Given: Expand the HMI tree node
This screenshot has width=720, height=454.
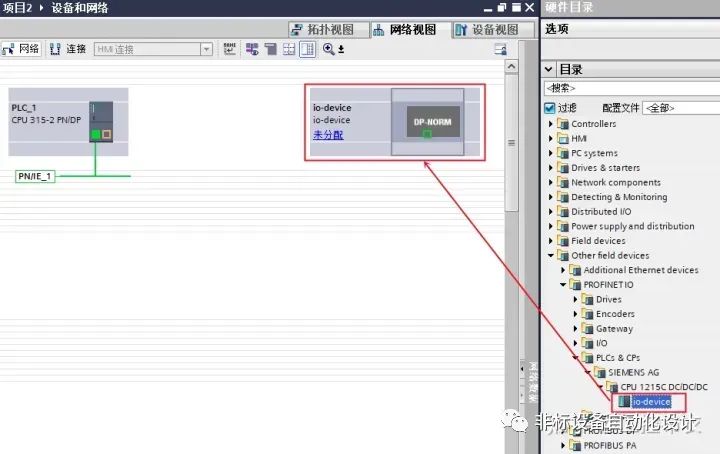Looking at the screenshot, I should click(551, 139).
